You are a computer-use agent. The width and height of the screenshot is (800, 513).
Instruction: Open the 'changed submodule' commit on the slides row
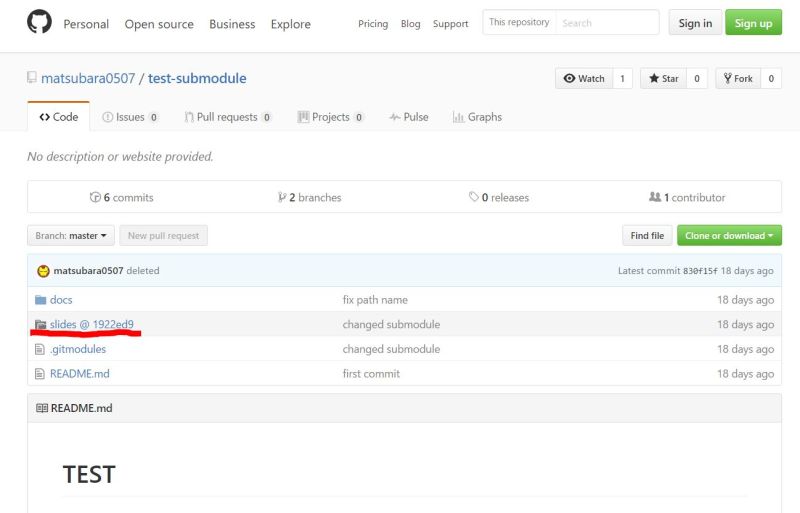click(391, 324)
